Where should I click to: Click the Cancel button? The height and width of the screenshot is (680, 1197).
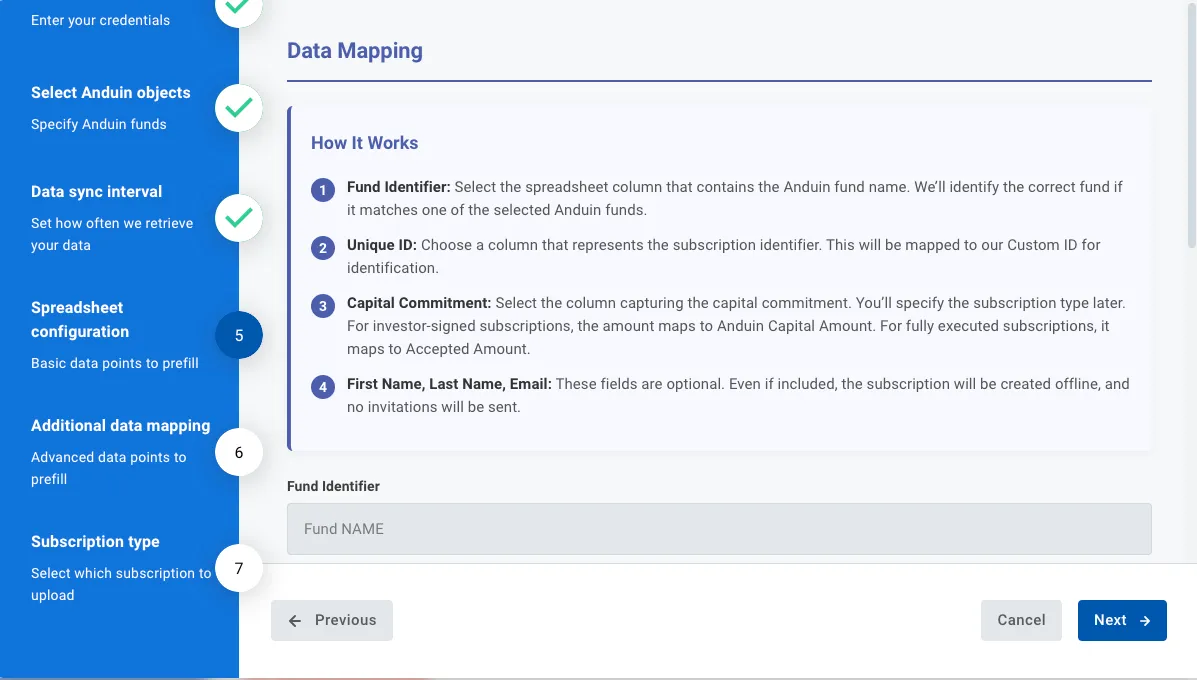(1021, 620)
